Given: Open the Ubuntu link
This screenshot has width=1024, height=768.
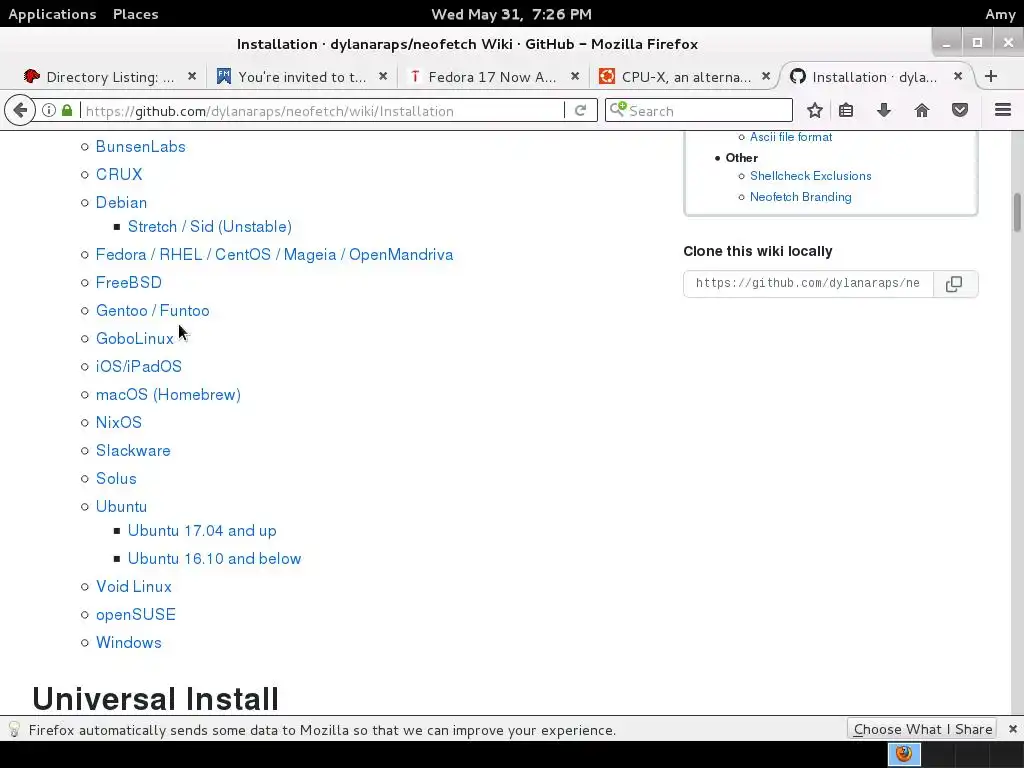Looking at the screenshot, I should tap(121, 507).
